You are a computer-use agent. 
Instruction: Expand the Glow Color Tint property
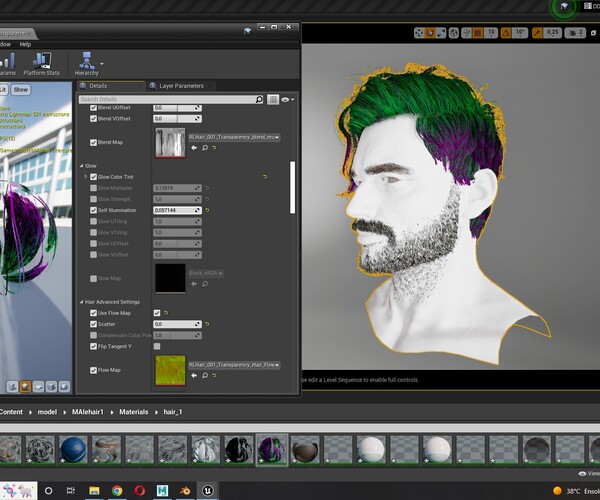pyautogui.click(x=85, y=177)
